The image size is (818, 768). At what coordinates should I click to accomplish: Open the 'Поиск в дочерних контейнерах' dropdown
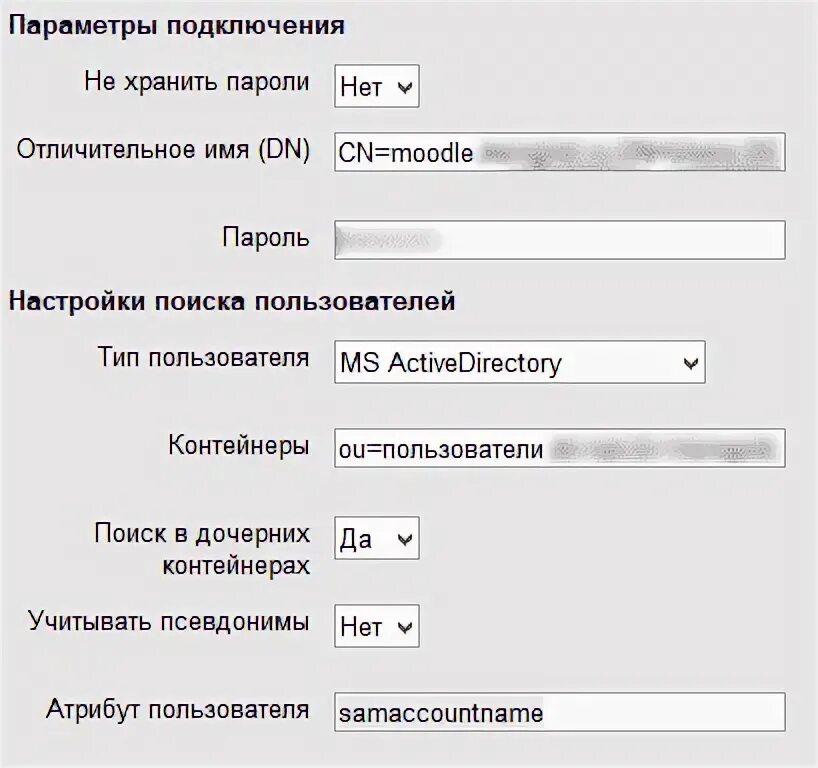[377, 538]
